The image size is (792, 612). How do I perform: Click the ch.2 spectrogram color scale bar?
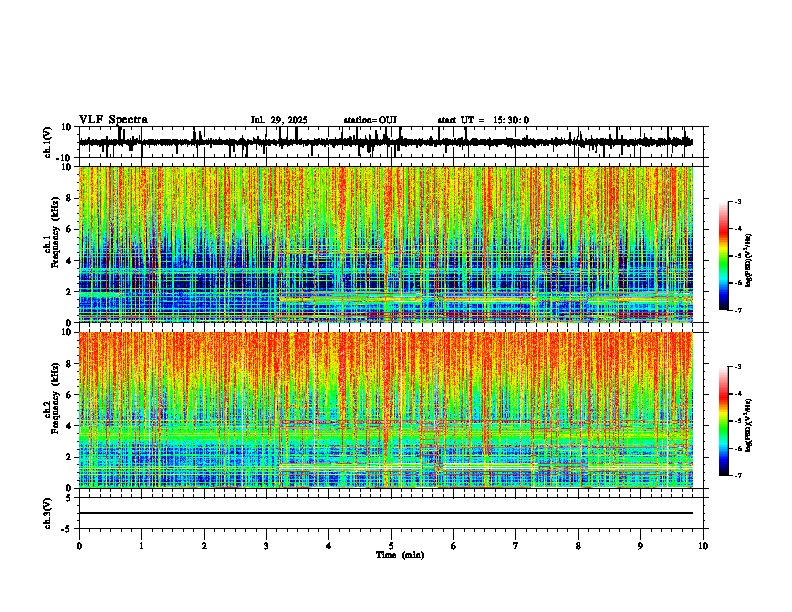pyautogui.click(x=724, y=421)
